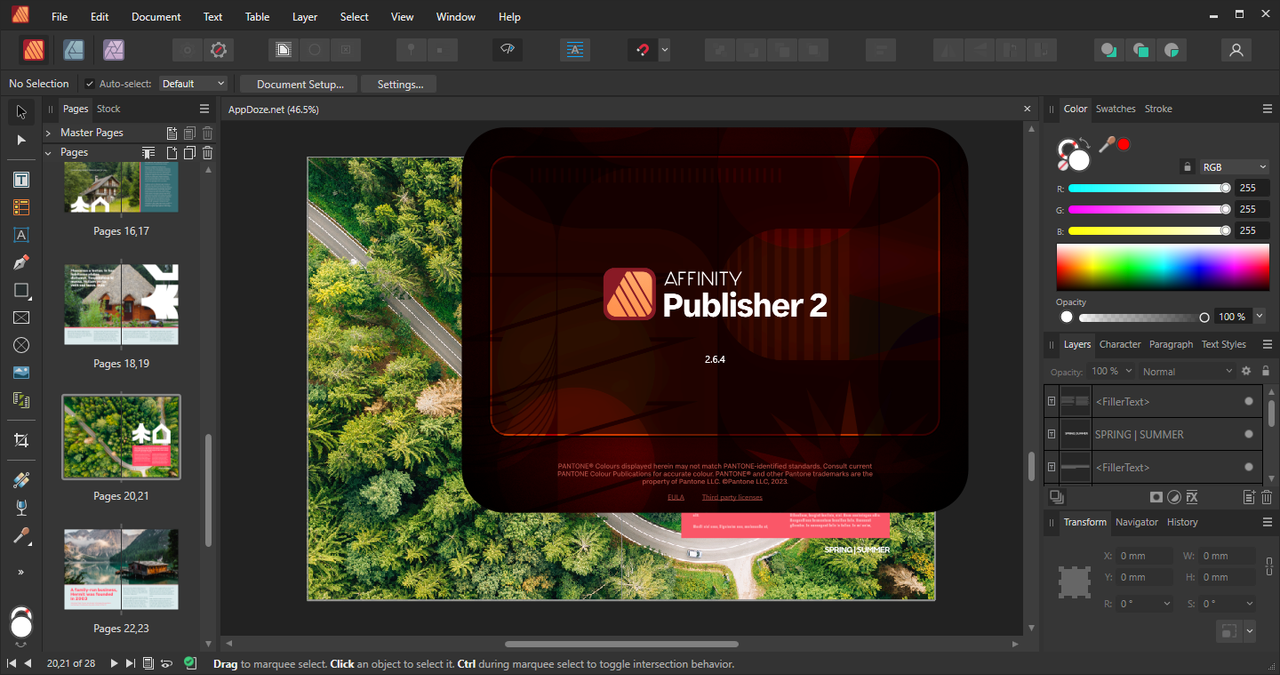Select the Vector Crop tool
The height and width of the screenshot is (675, 1280).
pyautogui.click(x=21, y=440)
